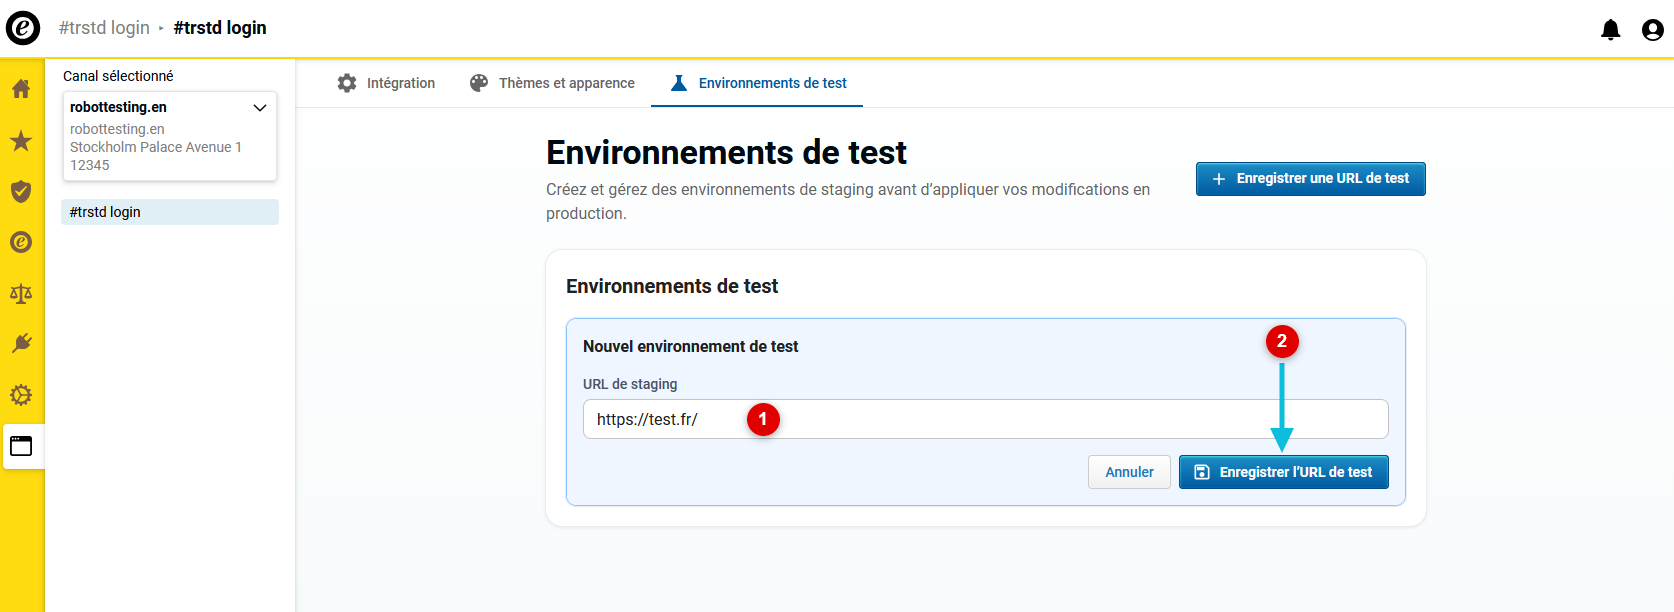This screenshot has height=612, width=1674.
Task: Click the Annuler button
Action: [x=1129, y=472]
